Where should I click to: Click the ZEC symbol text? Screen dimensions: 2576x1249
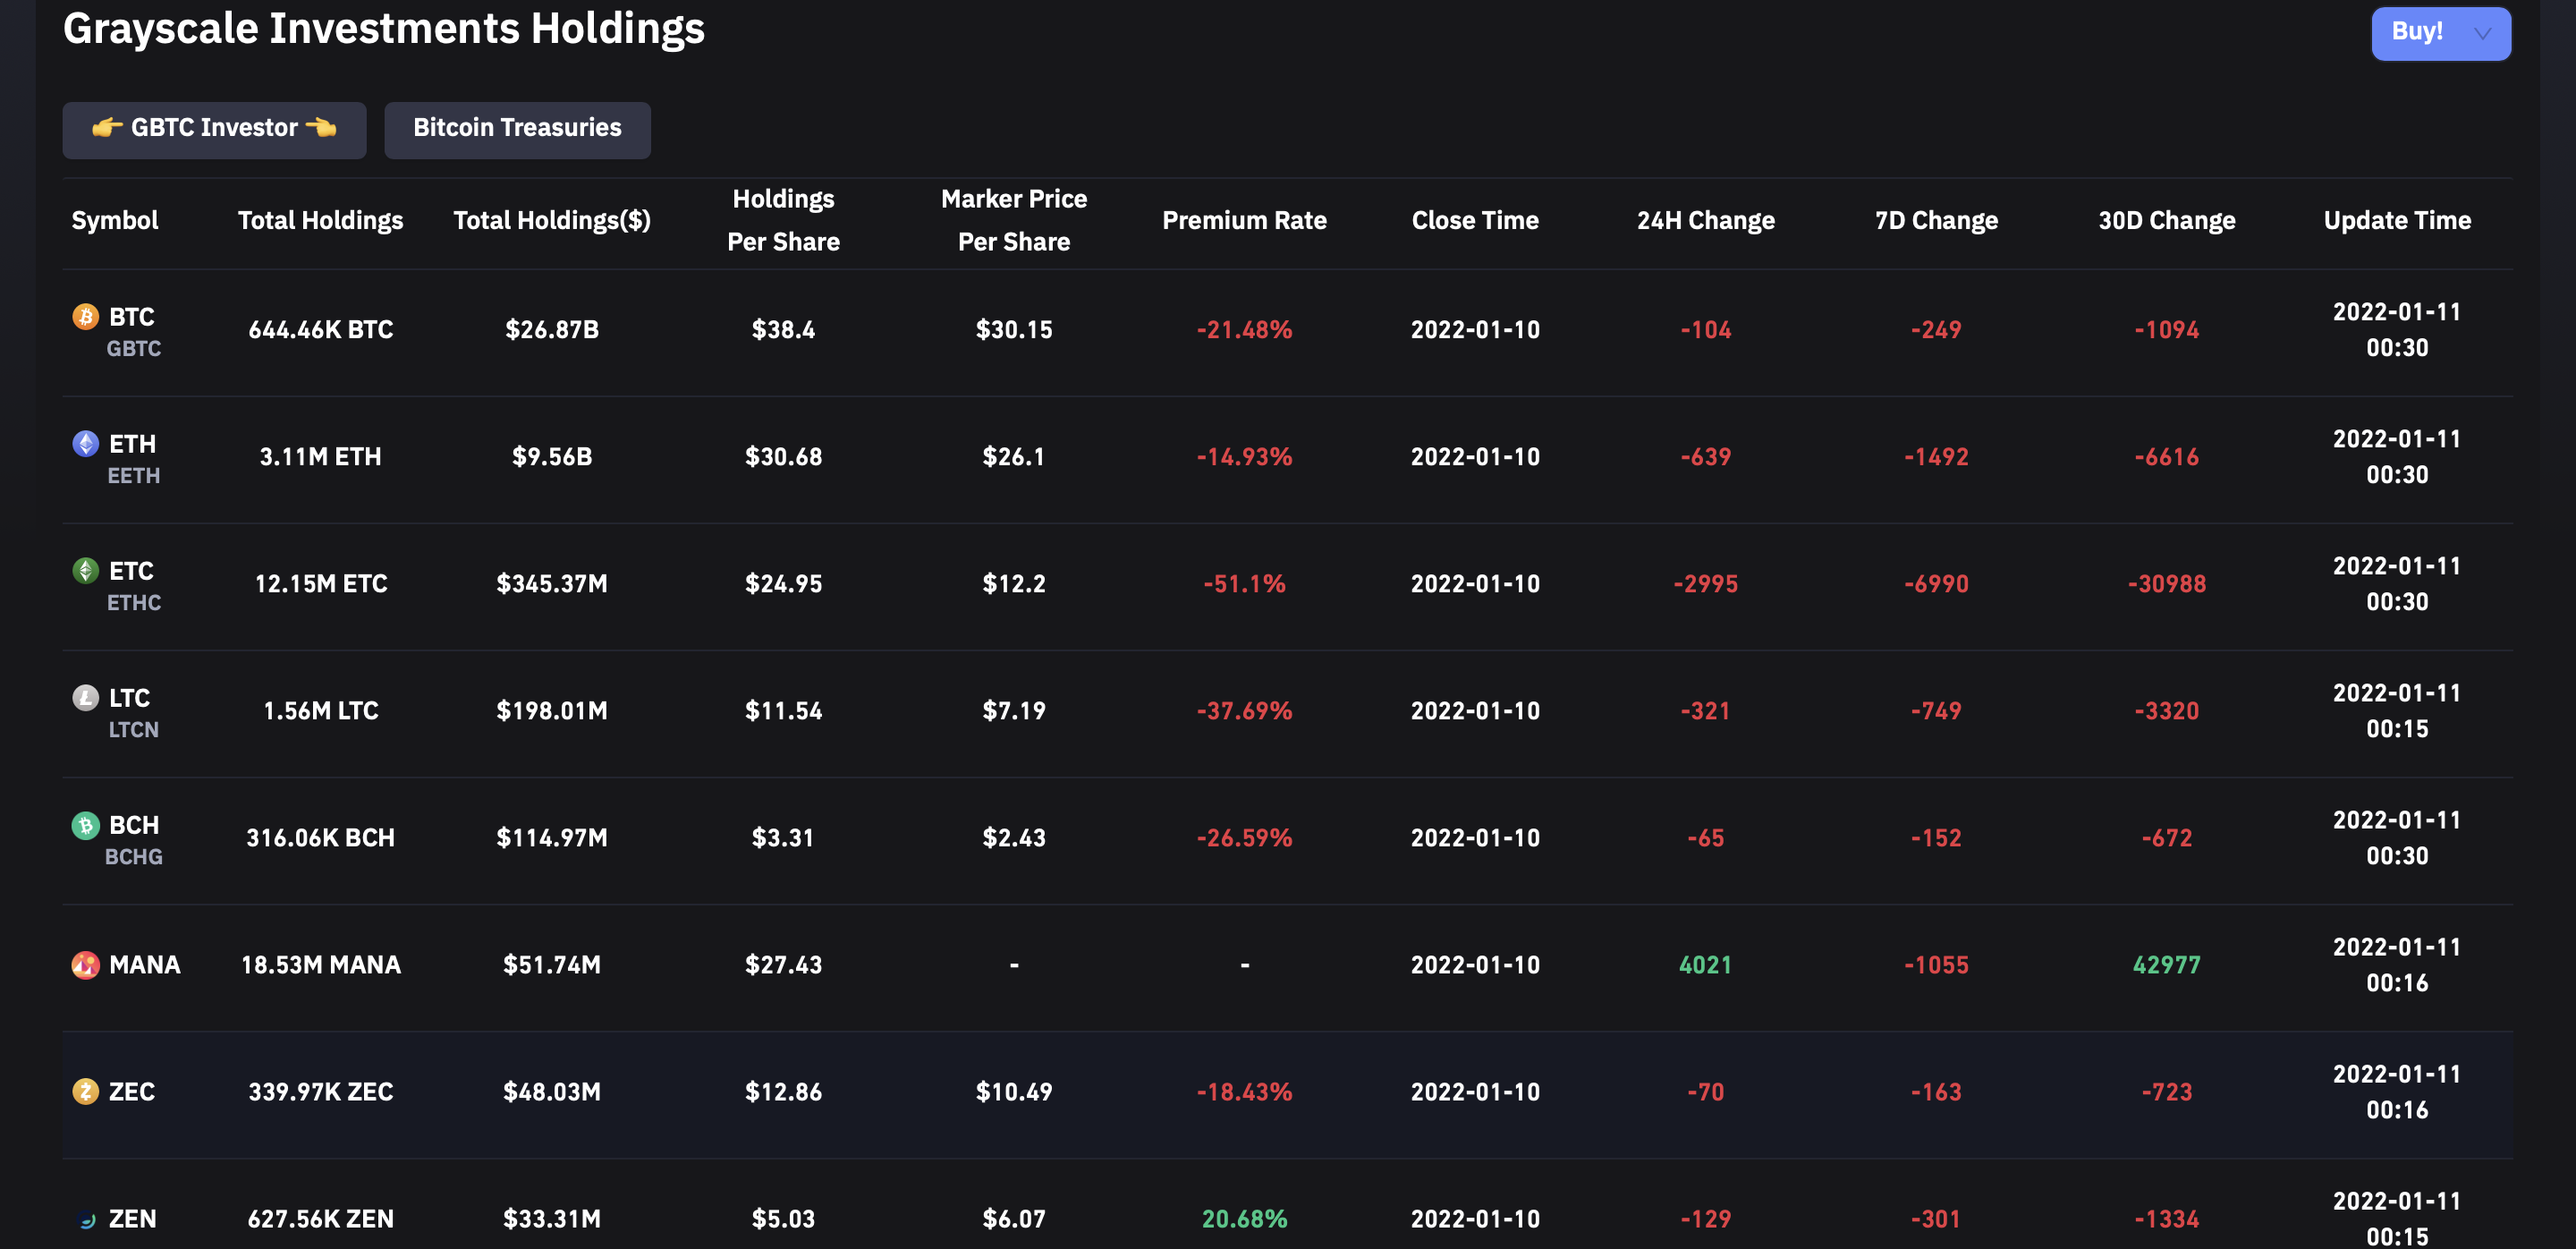pyautogui.click(x=131, y=1092)
